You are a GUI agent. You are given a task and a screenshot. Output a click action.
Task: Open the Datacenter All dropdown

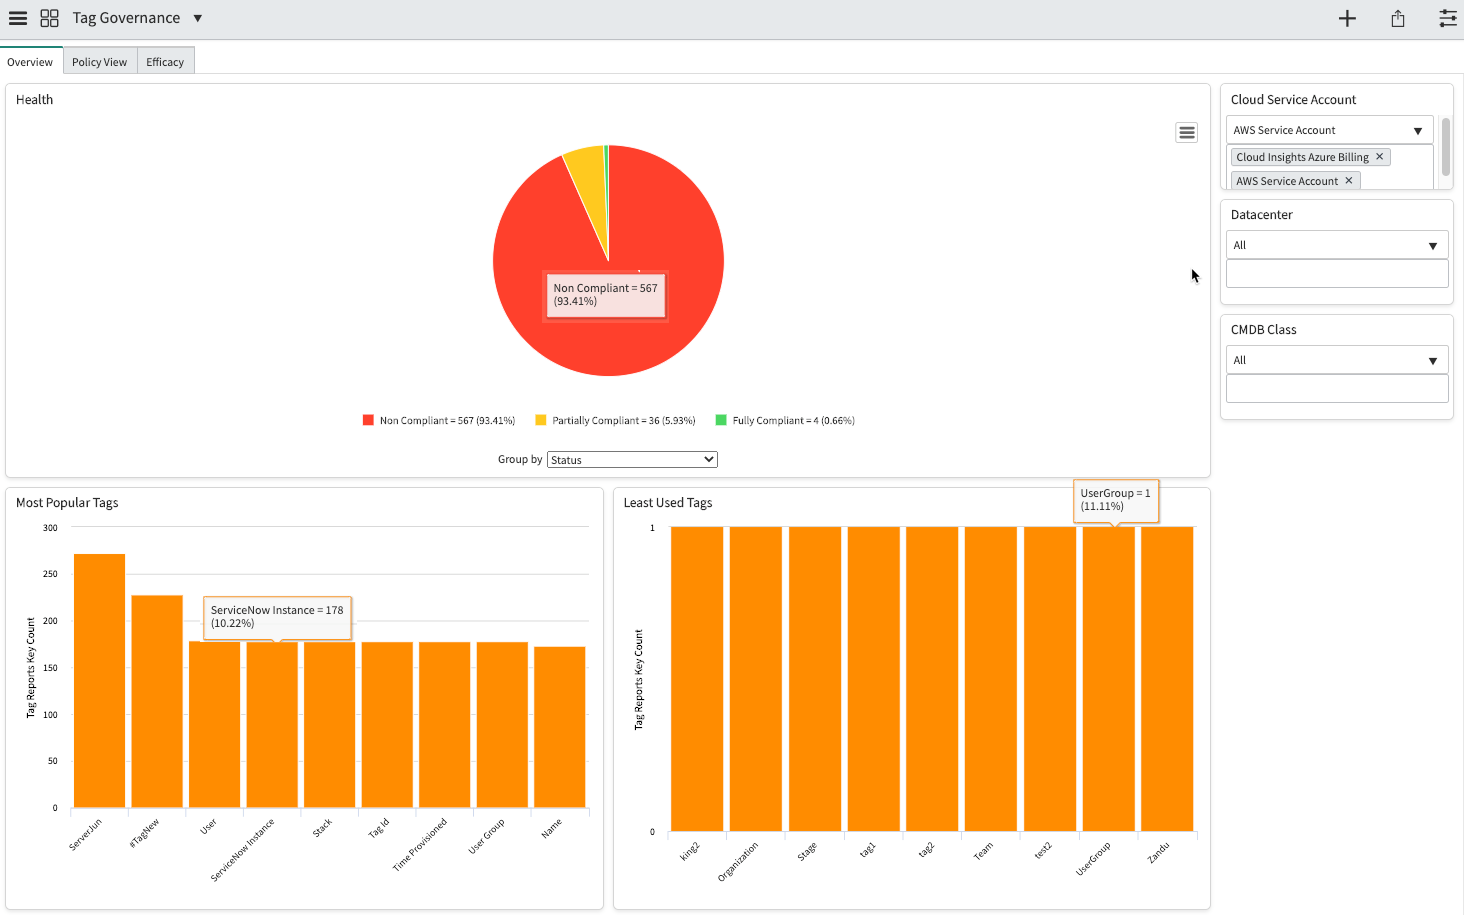[1337, 245]
